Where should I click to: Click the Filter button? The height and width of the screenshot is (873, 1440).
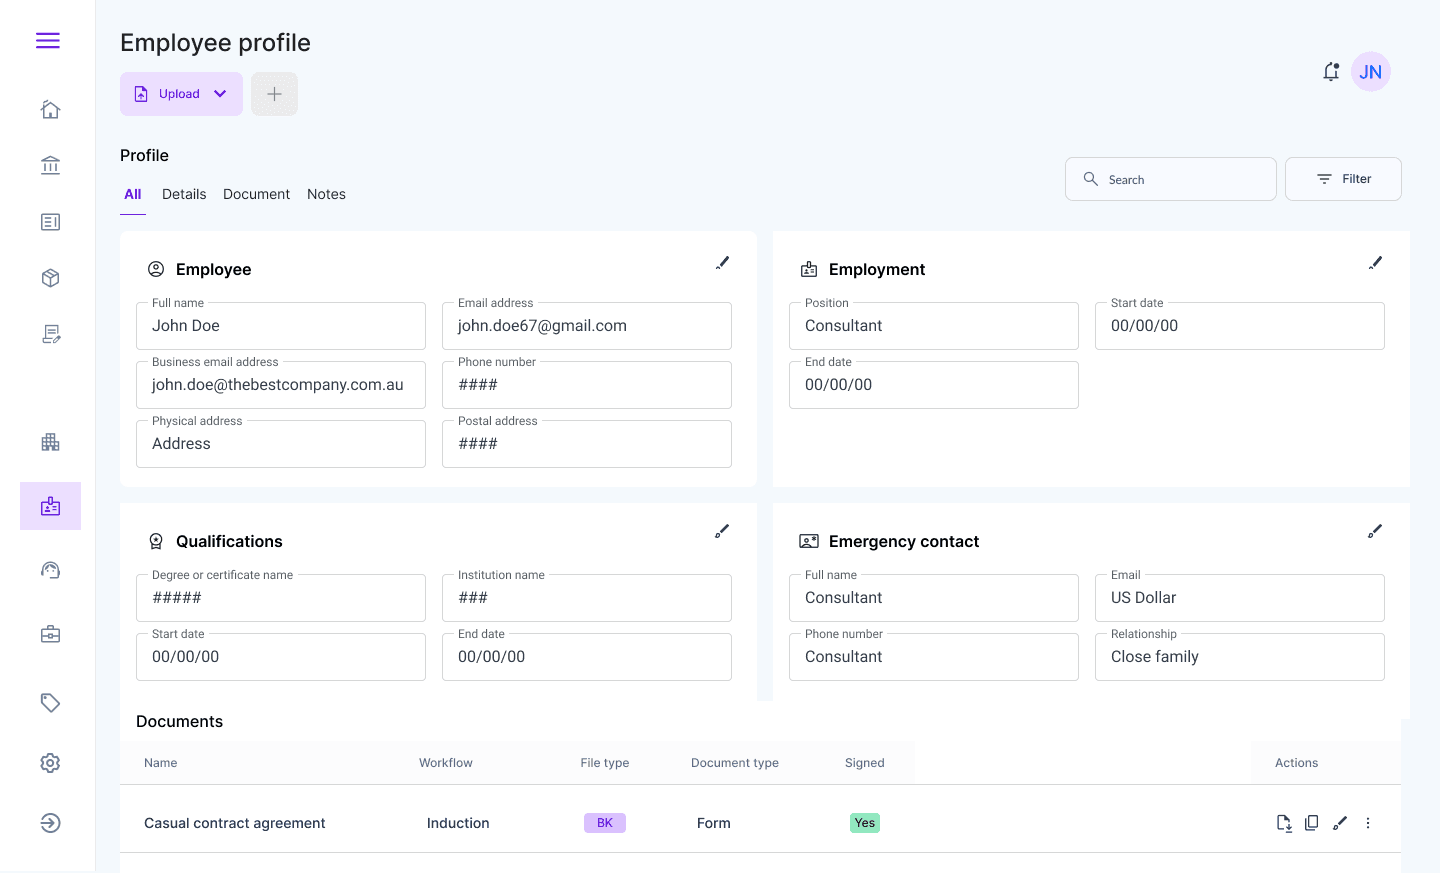1343,179
